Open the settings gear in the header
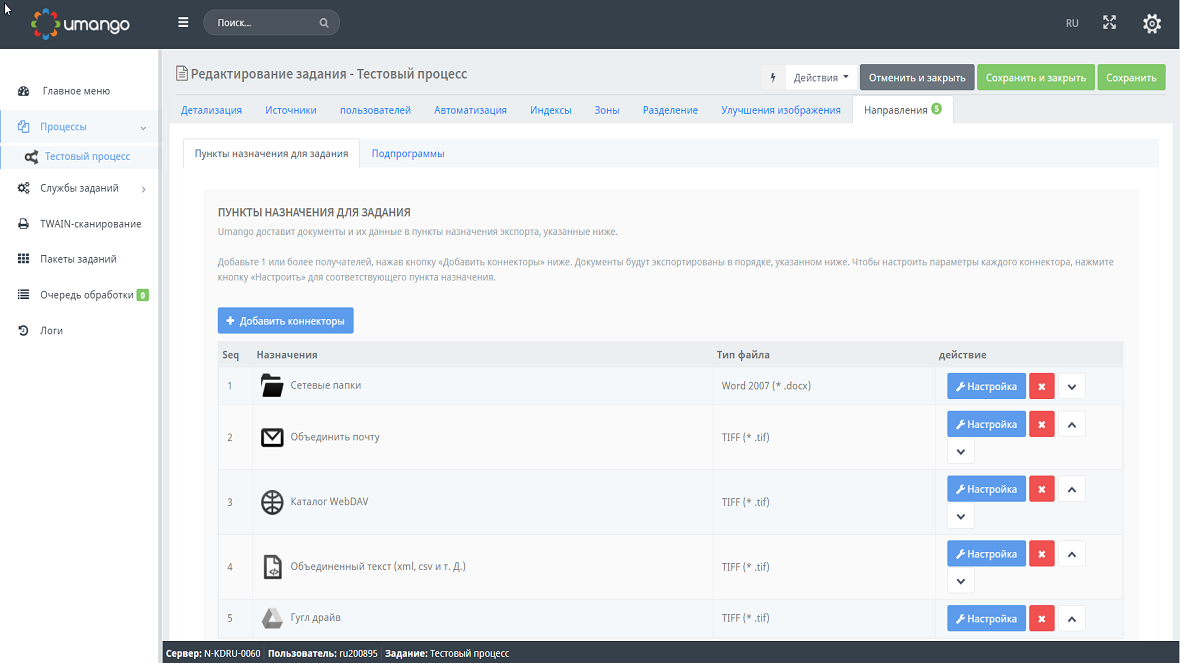 (x=1151, y=22)
